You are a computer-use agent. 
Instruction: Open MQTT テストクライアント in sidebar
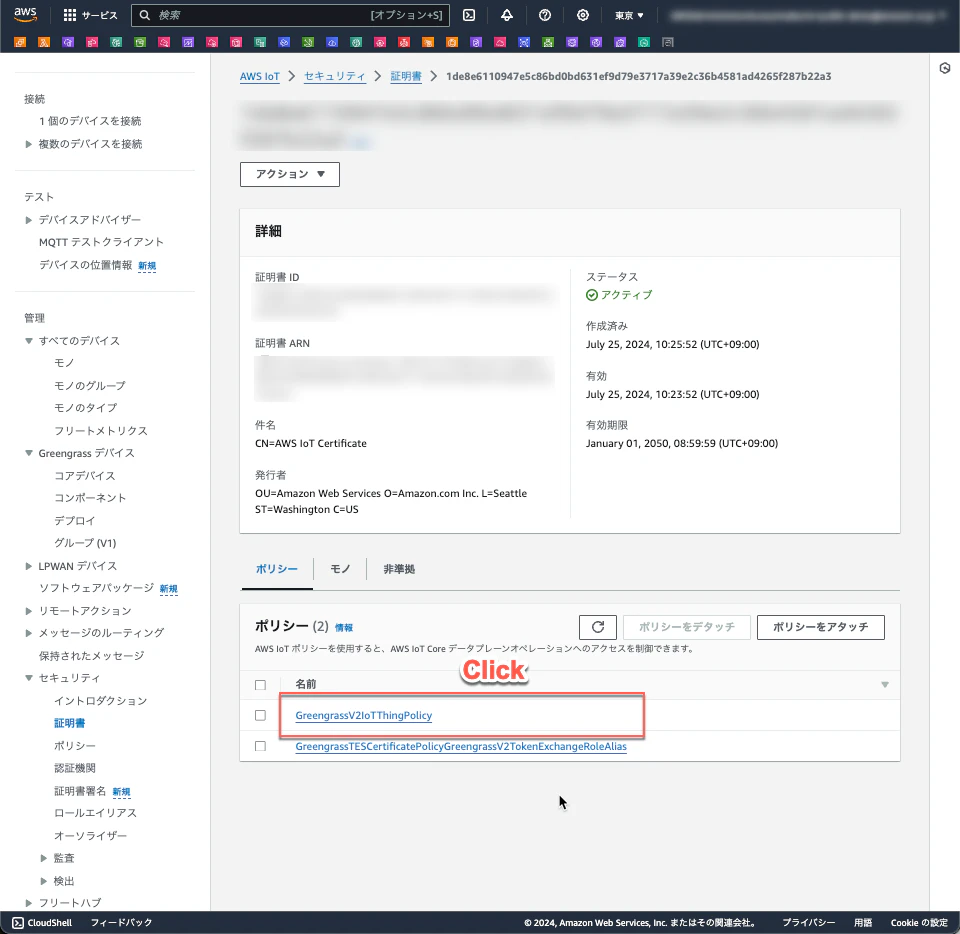[101, 242]
